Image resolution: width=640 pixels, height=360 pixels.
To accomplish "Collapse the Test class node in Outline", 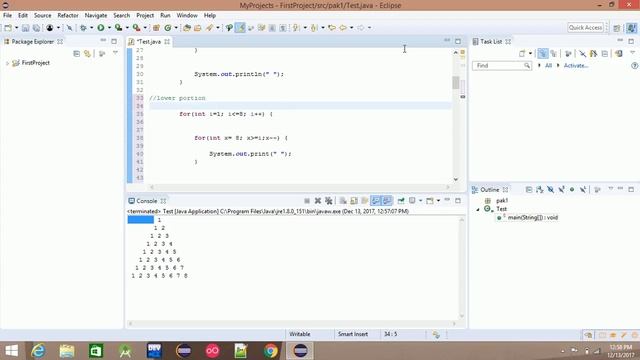I will click(x=478, y=209).
